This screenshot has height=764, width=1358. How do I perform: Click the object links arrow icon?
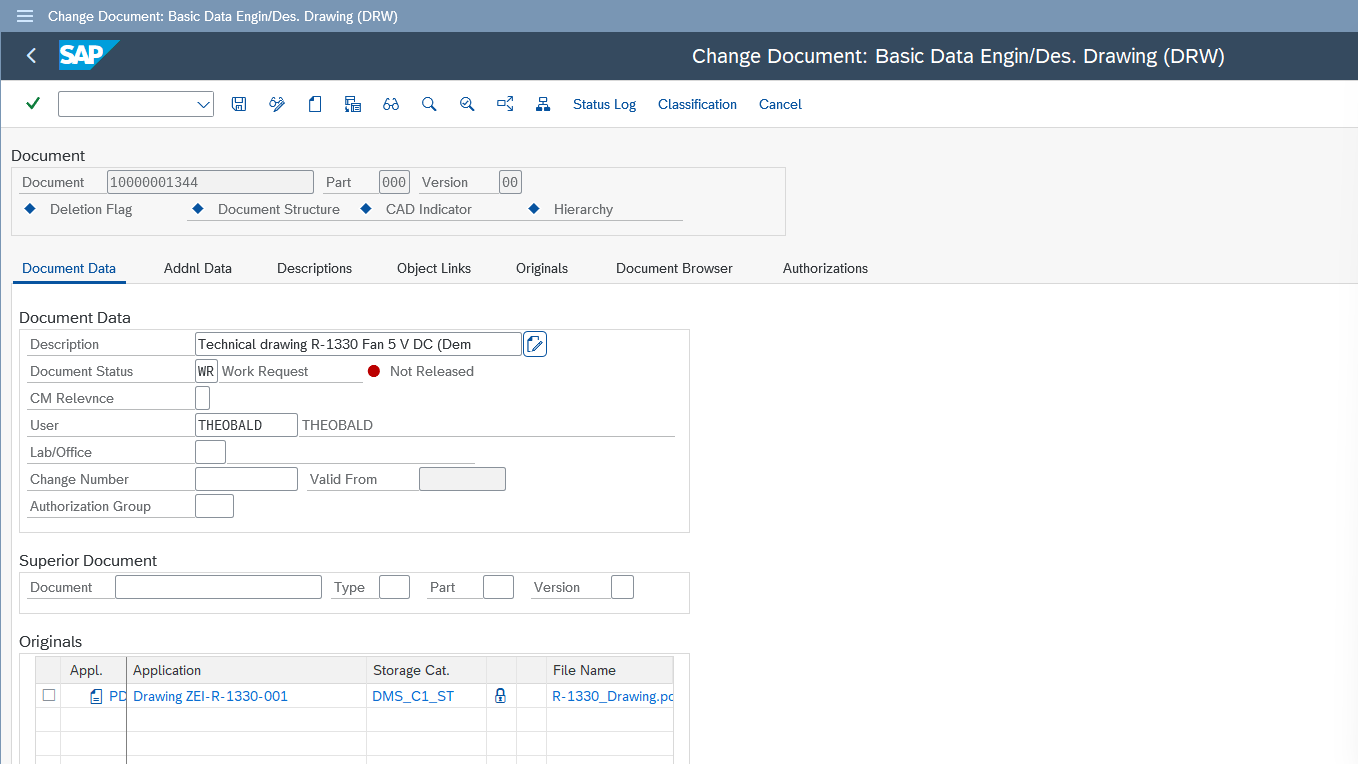click(x=505, y=104)
